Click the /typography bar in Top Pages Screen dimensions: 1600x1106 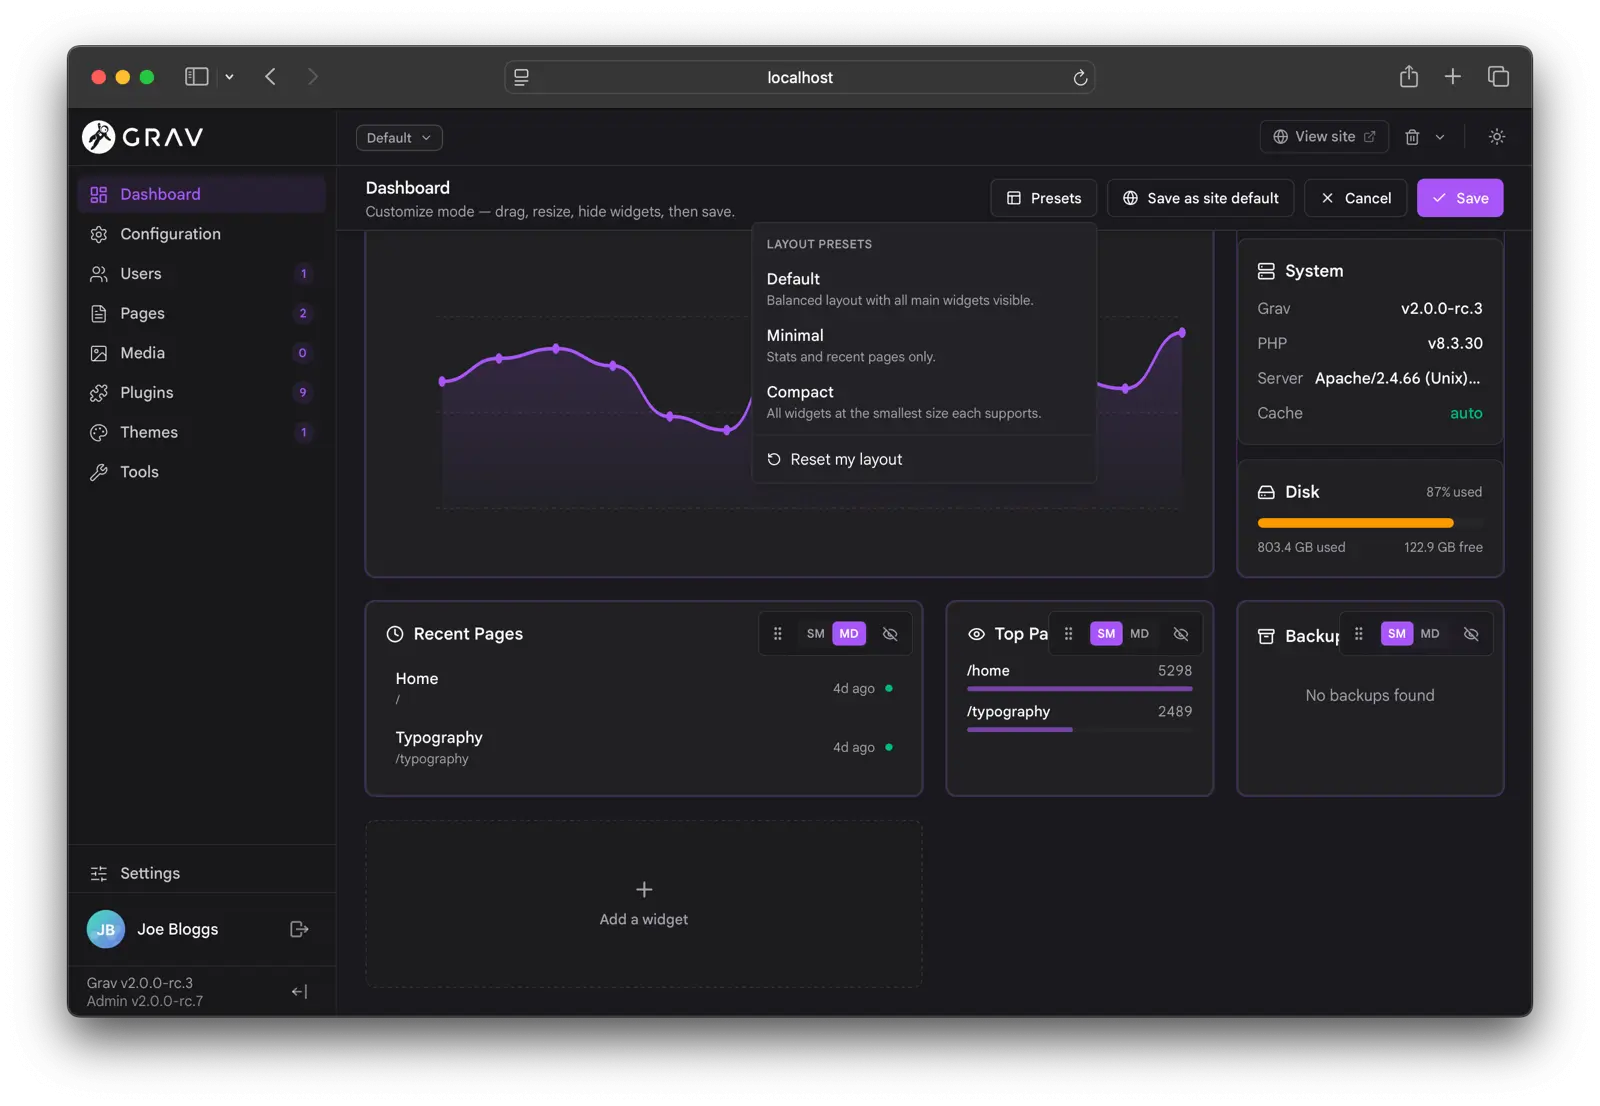pos(1020,729)
